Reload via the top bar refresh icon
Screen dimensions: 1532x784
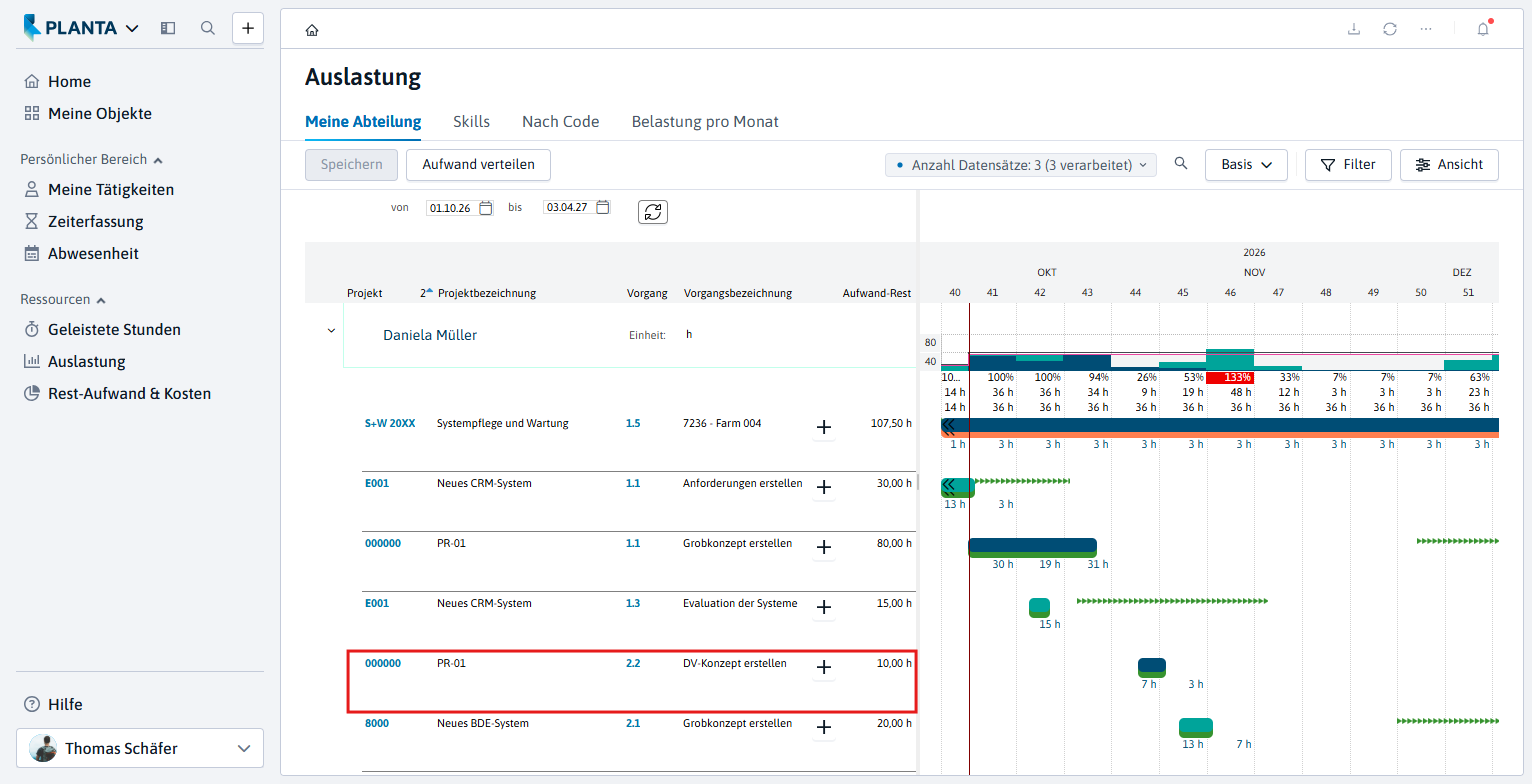coord(1390,29)
